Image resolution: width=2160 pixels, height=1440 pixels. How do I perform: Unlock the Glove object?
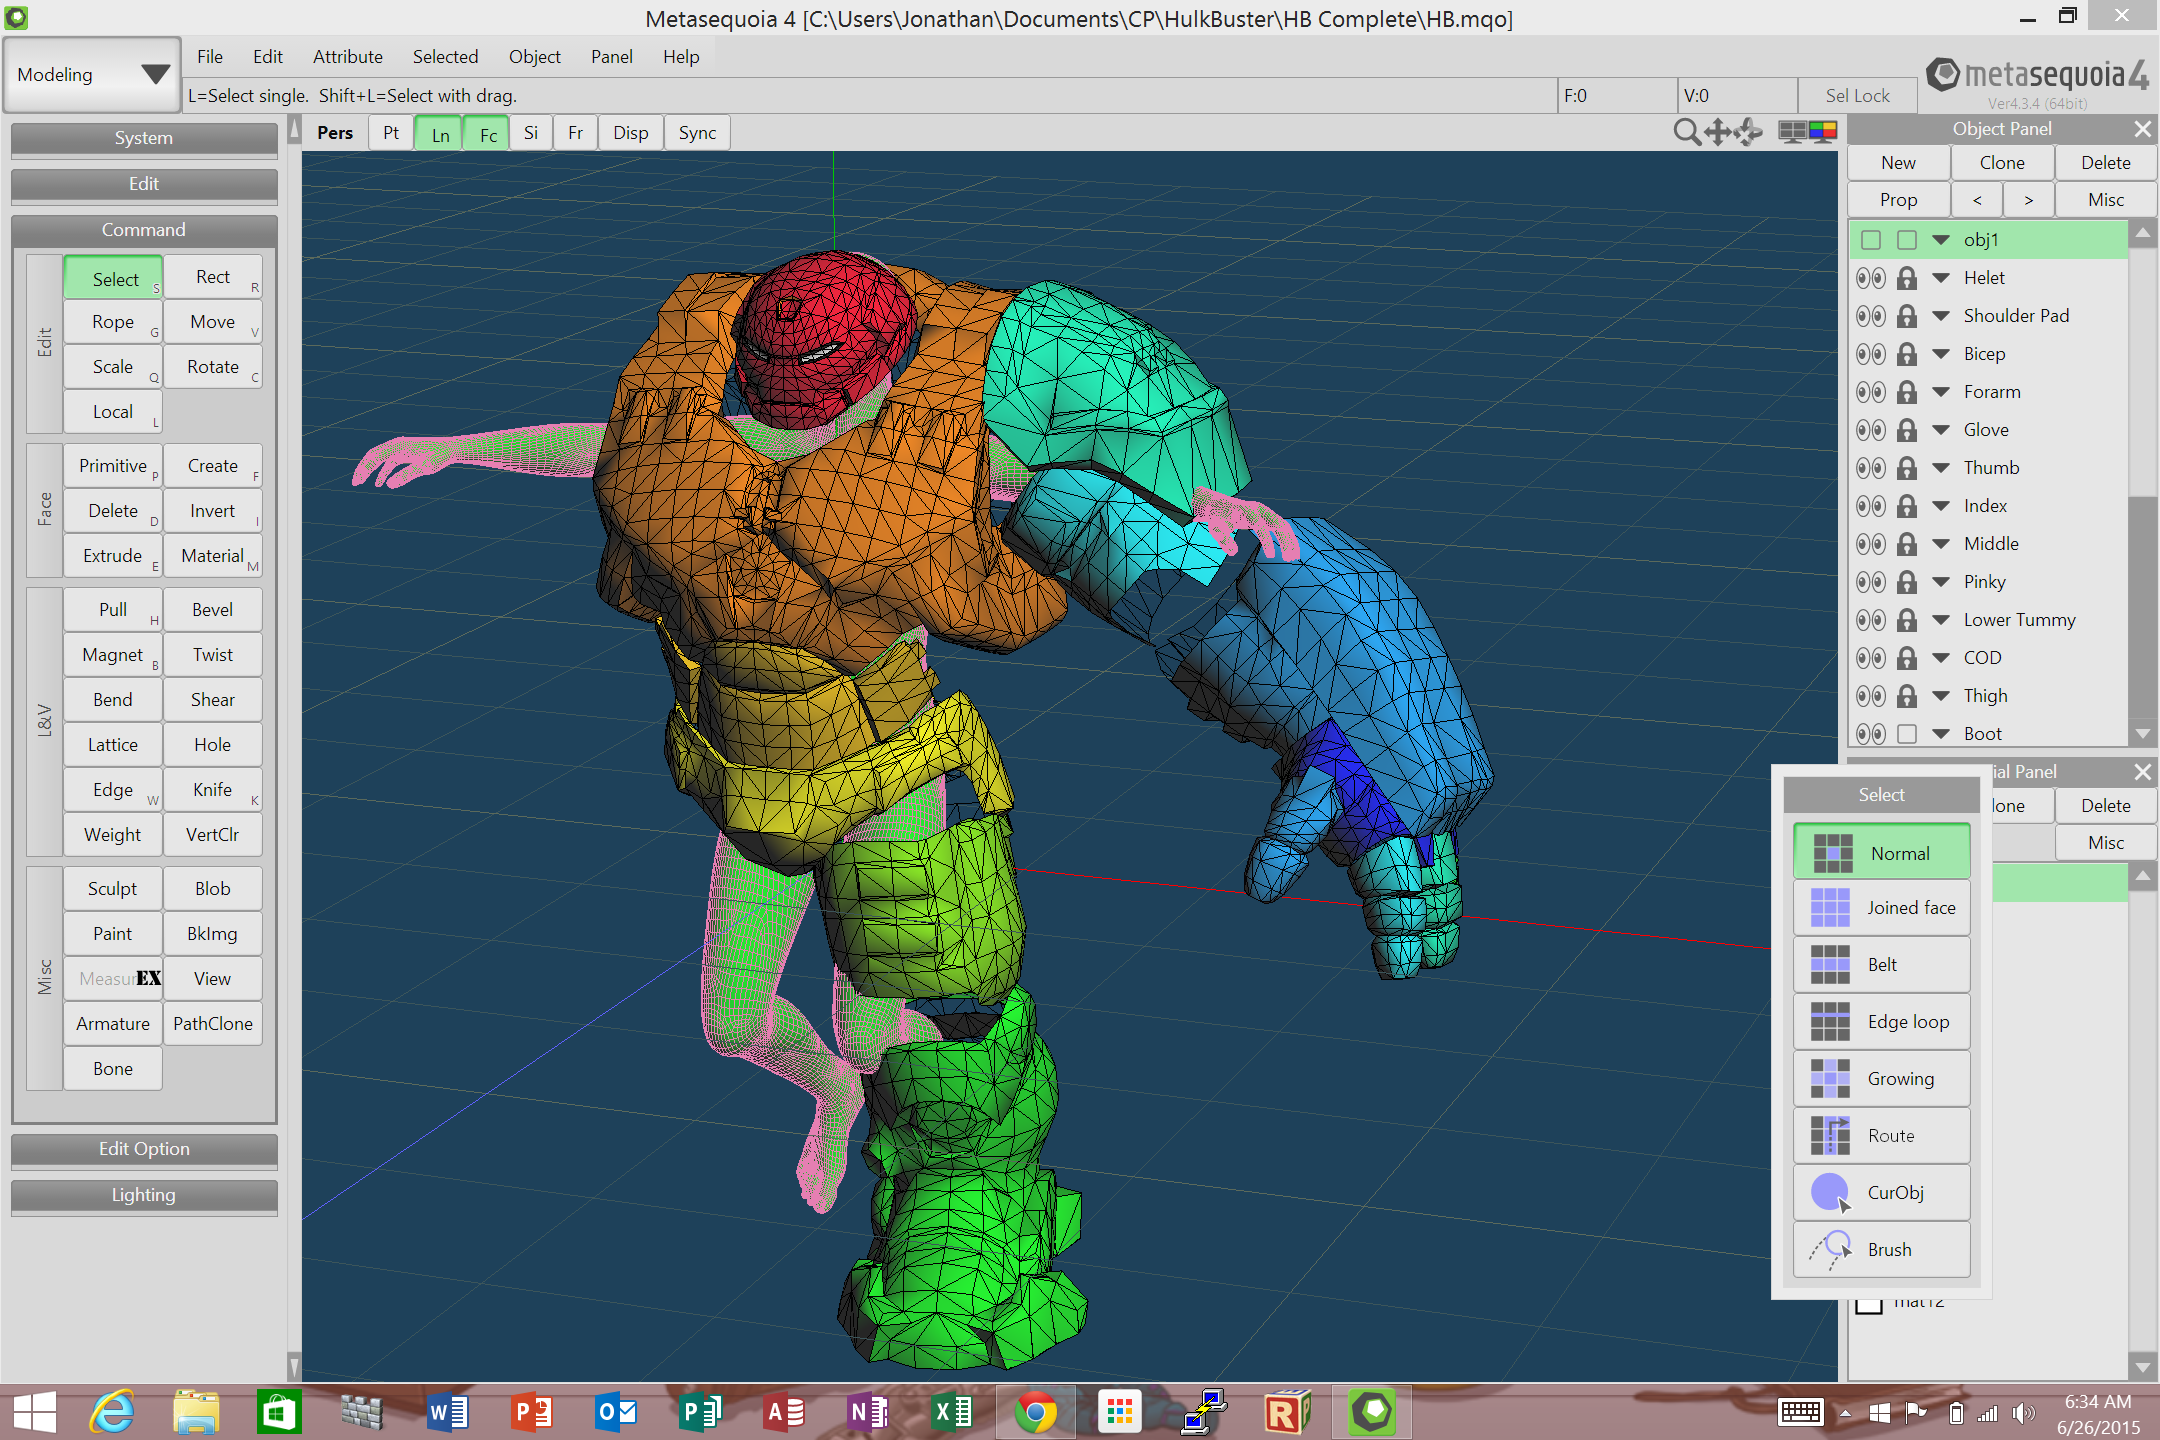1907,430
